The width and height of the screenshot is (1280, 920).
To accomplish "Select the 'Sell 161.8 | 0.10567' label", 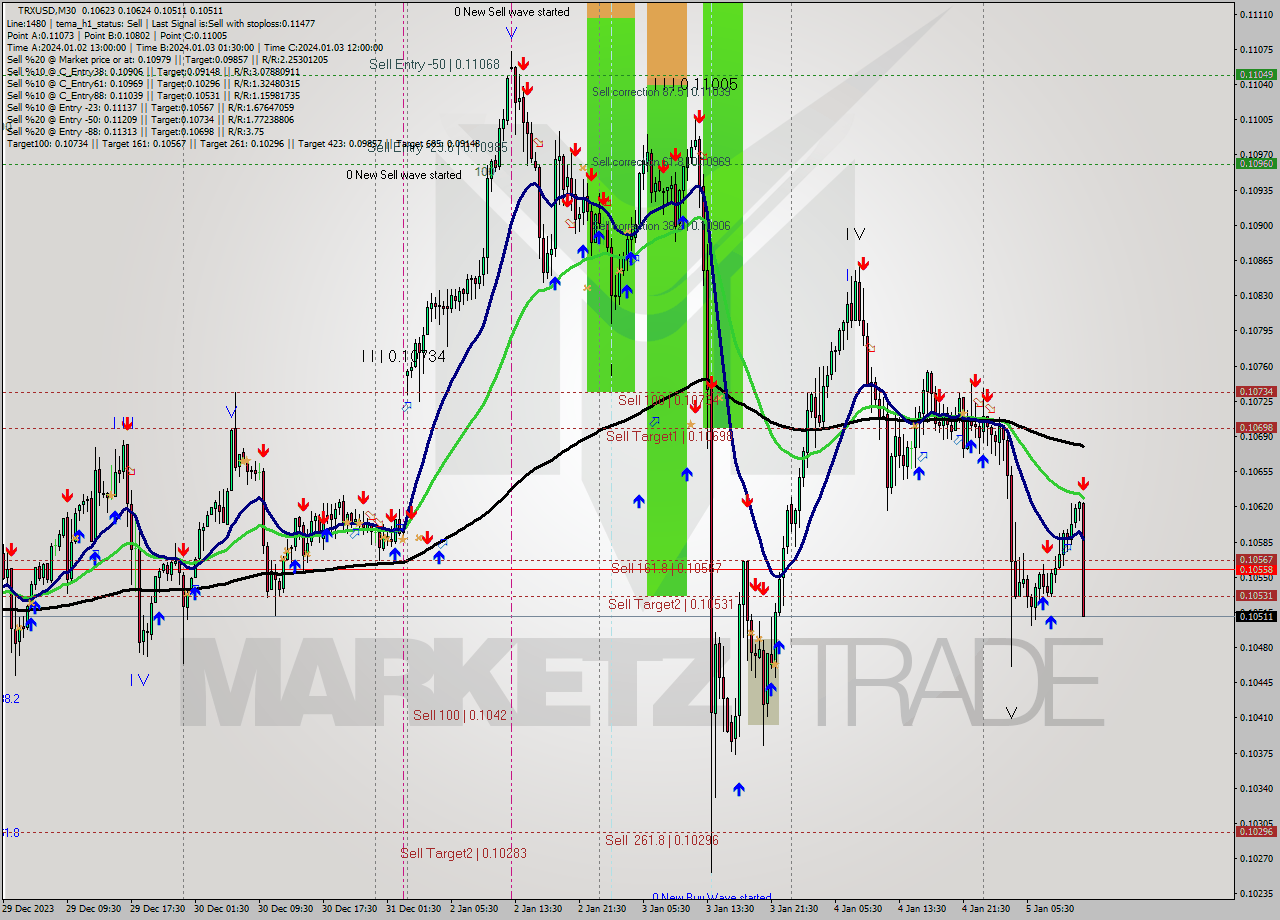I will (x=666, y=568).
